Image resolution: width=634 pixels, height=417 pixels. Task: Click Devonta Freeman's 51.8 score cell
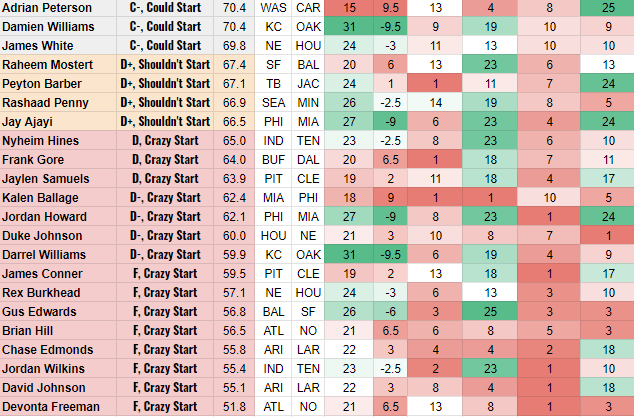[x=234, y=407]
